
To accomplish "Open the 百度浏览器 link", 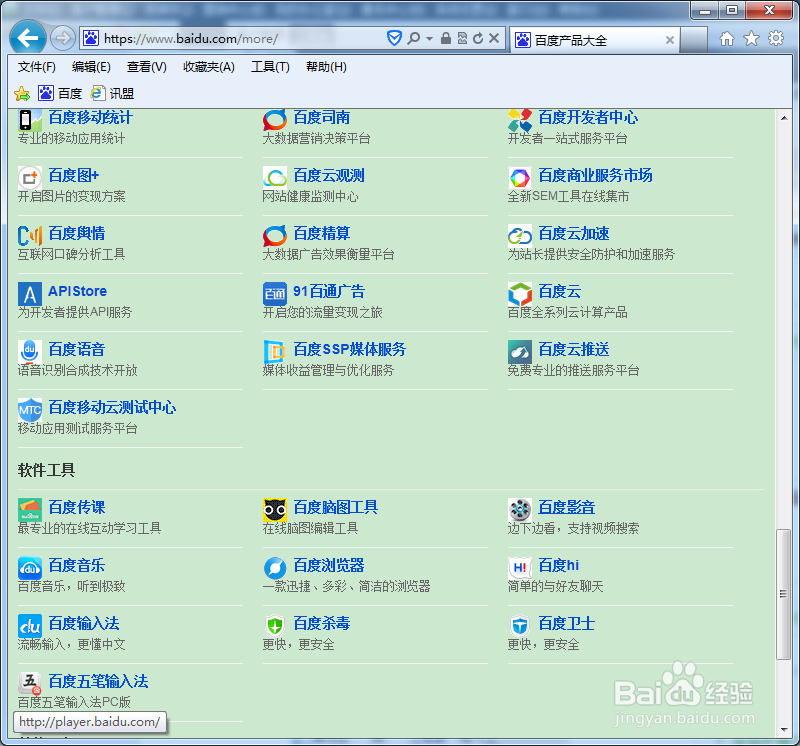I will (329, 565).
